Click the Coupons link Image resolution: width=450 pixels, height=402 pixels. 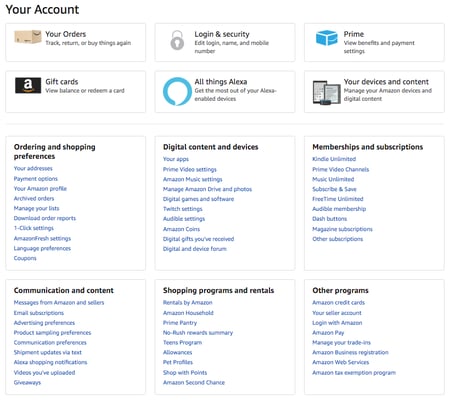[25, 258]
